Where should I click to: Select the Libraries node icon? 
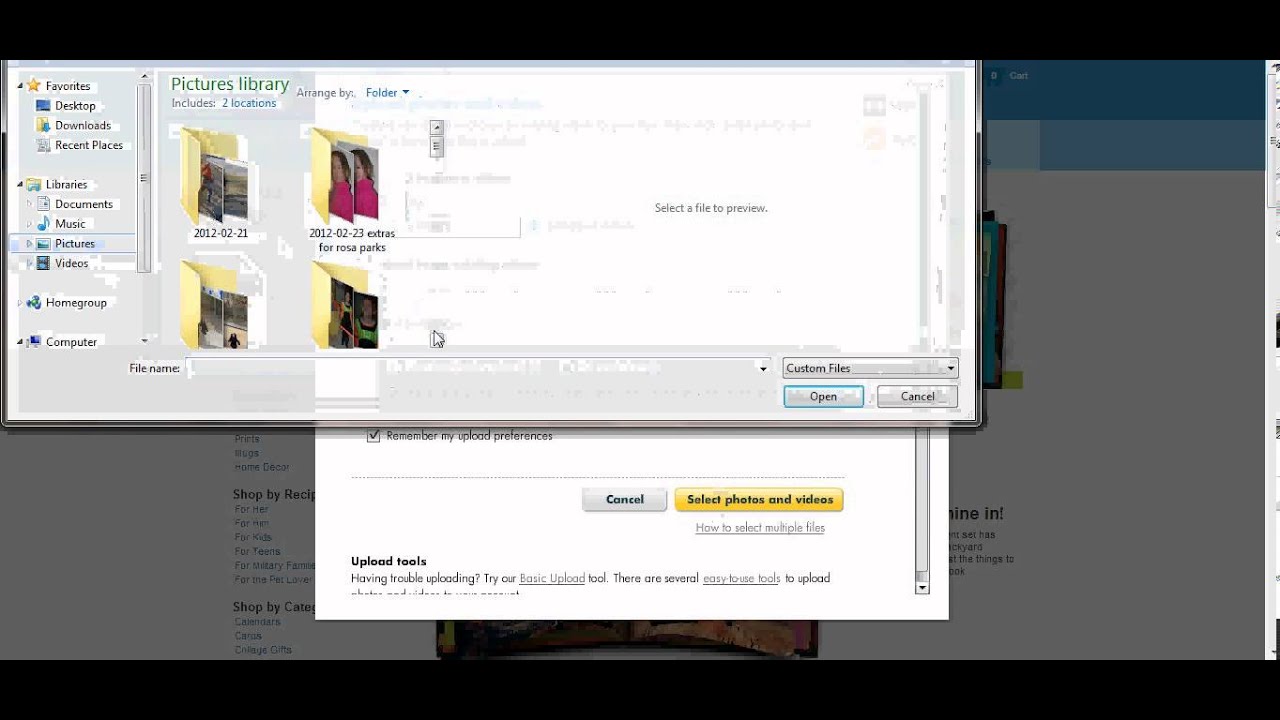tap(34, 185)
